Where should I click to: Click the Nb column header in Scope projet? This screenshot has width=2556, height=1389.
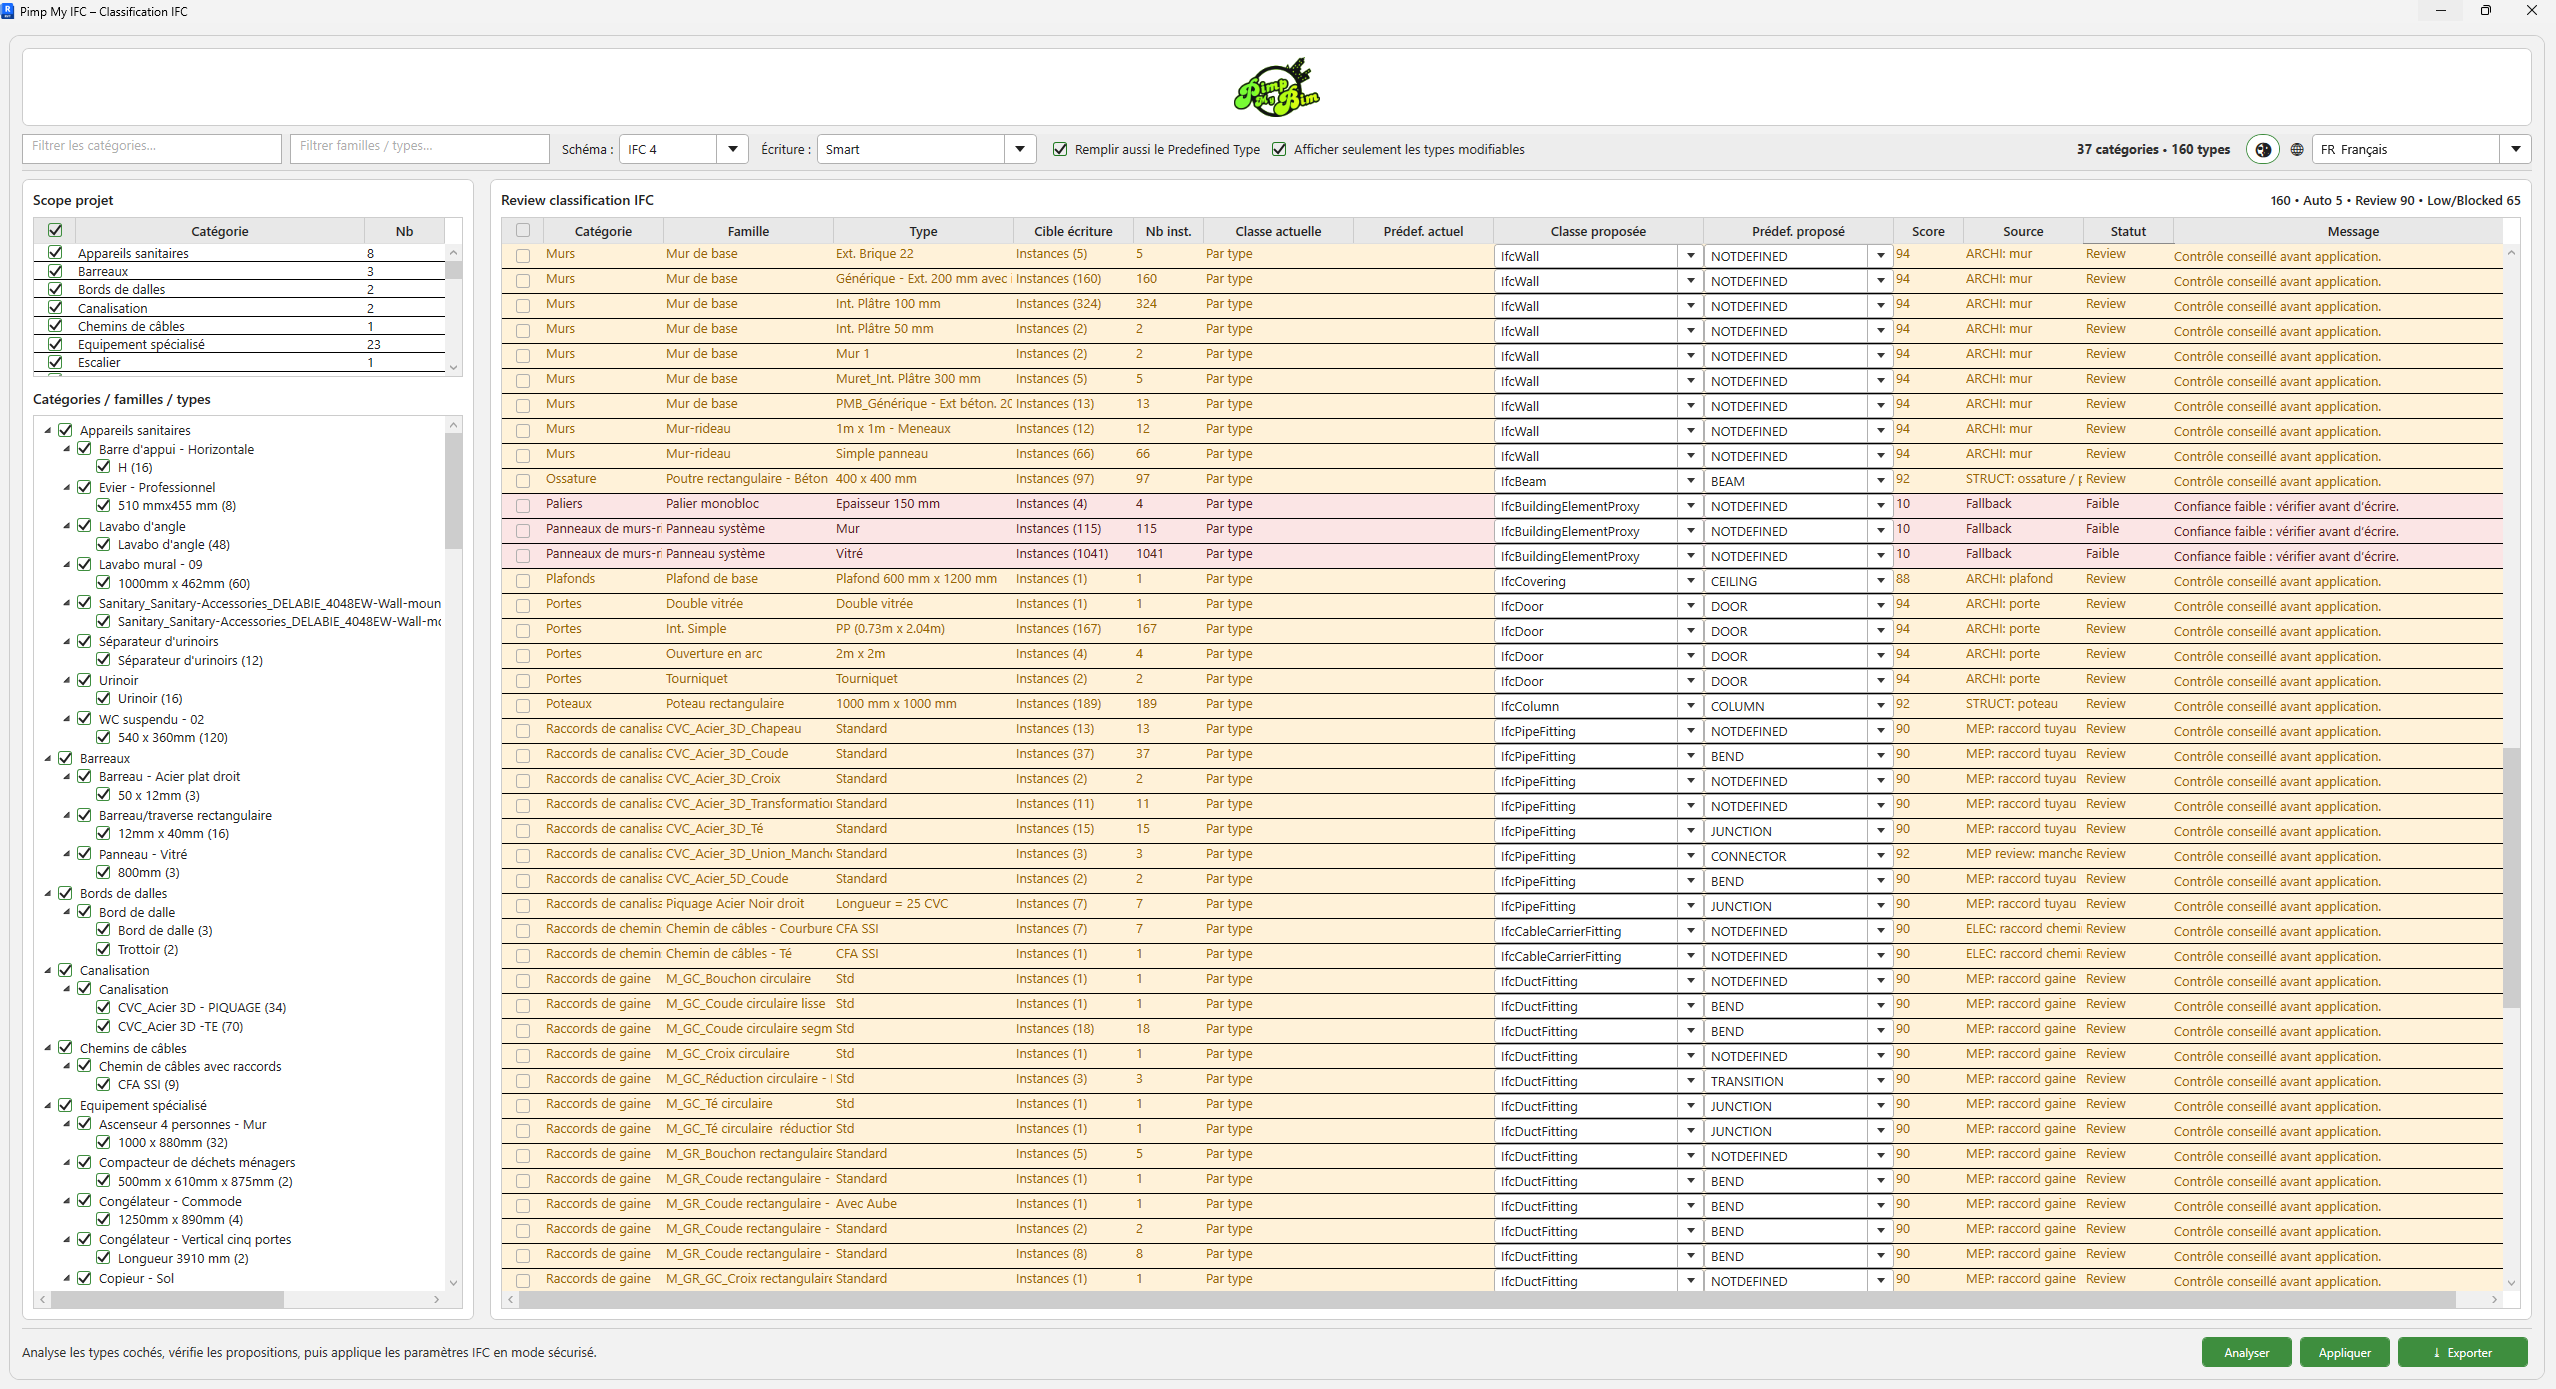click(x=404, y=231)
